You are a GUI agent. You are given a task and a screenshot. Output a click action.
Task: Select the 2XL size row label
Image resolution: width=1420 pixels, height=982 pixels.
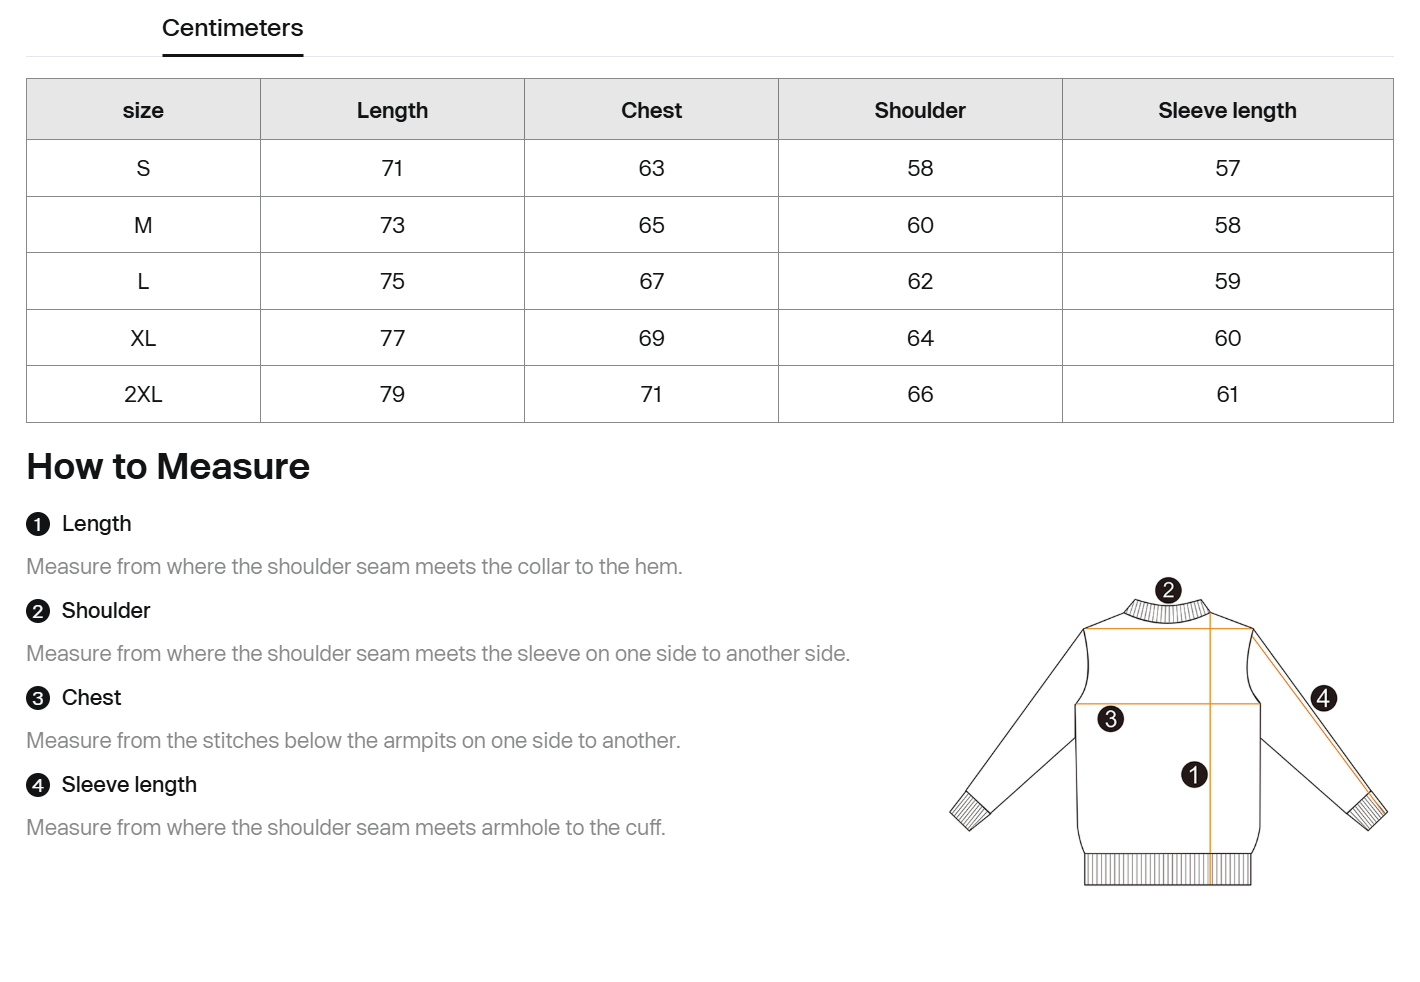click(x=143, y=394)
